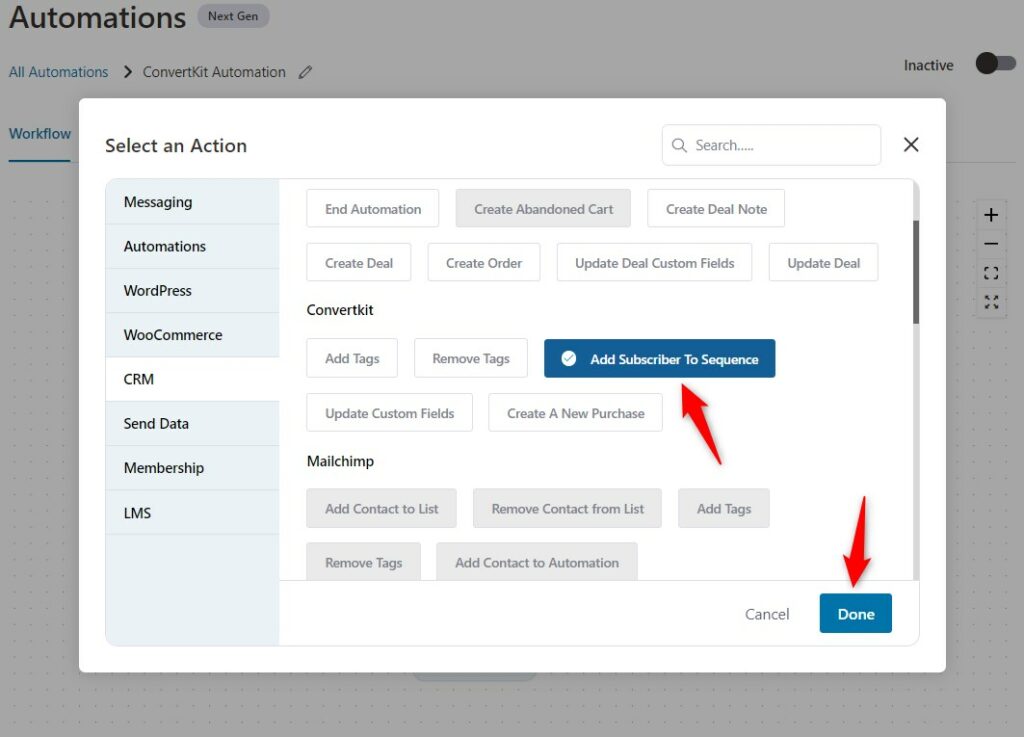Viewport: 1024px width, 737px height.
Task: Select the Create Order action
Action: click(x=484, y=263)
